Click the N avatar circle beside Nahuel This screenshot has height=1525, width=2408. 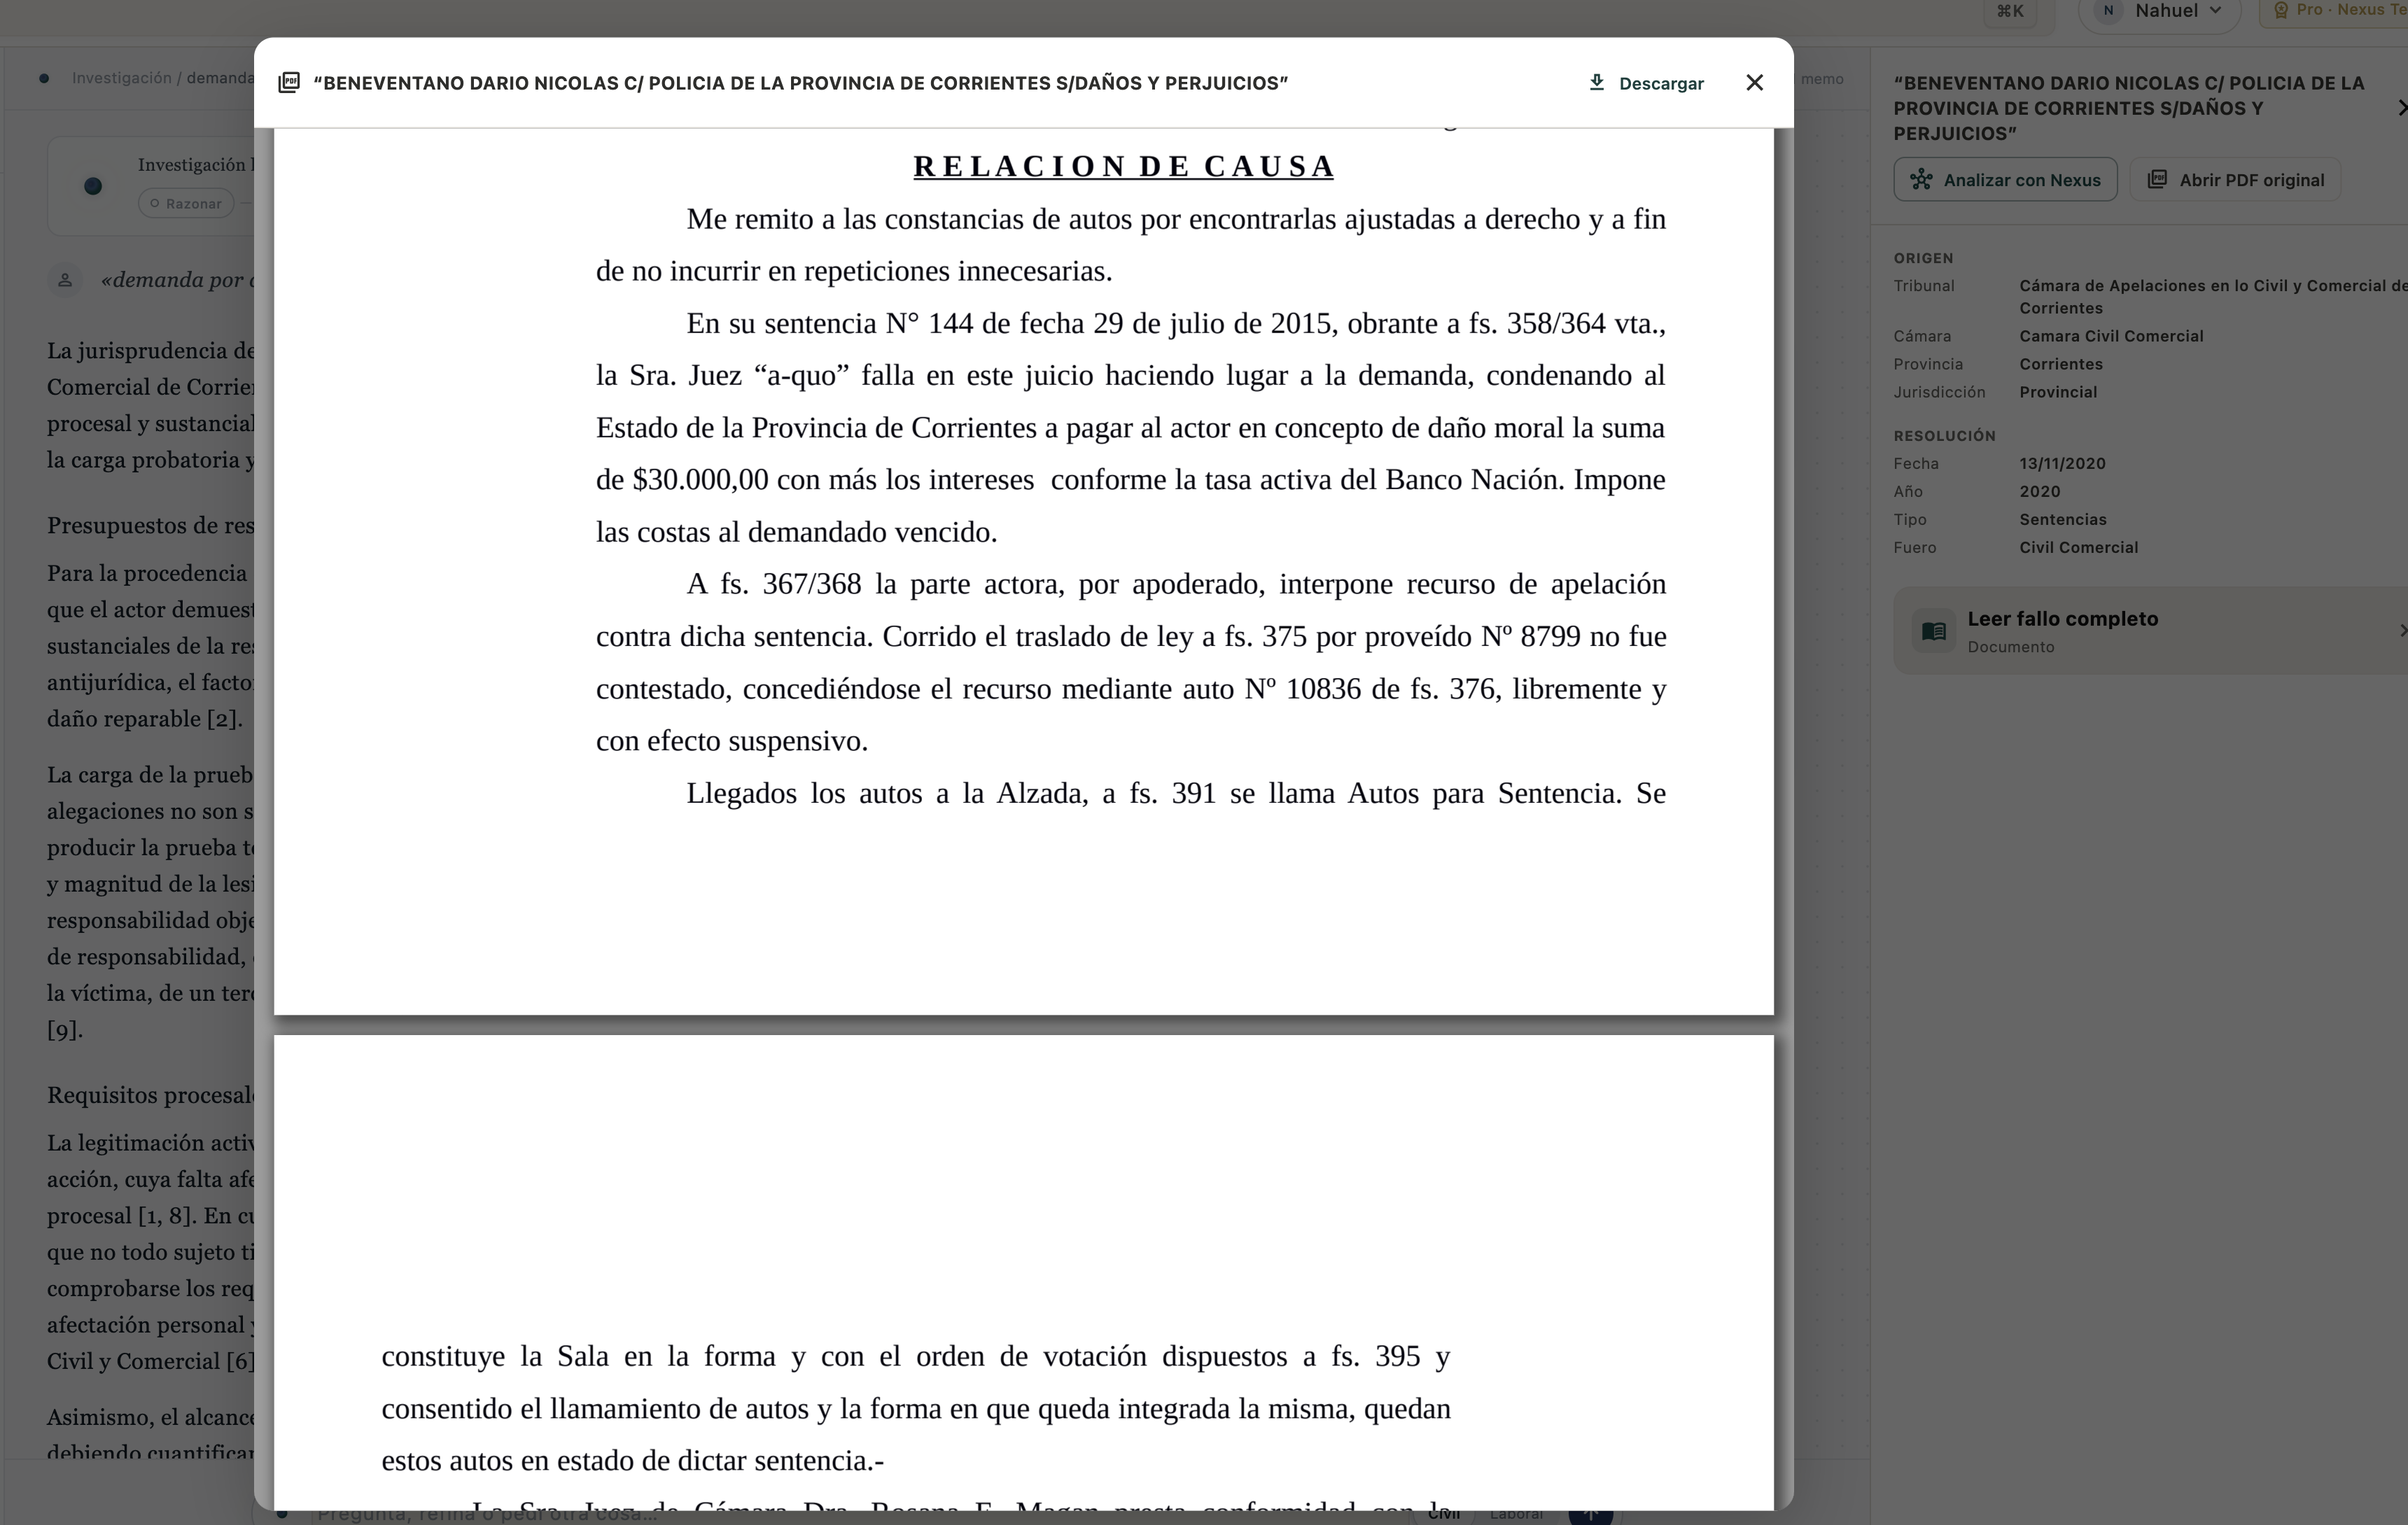(x=2108, y=10)
